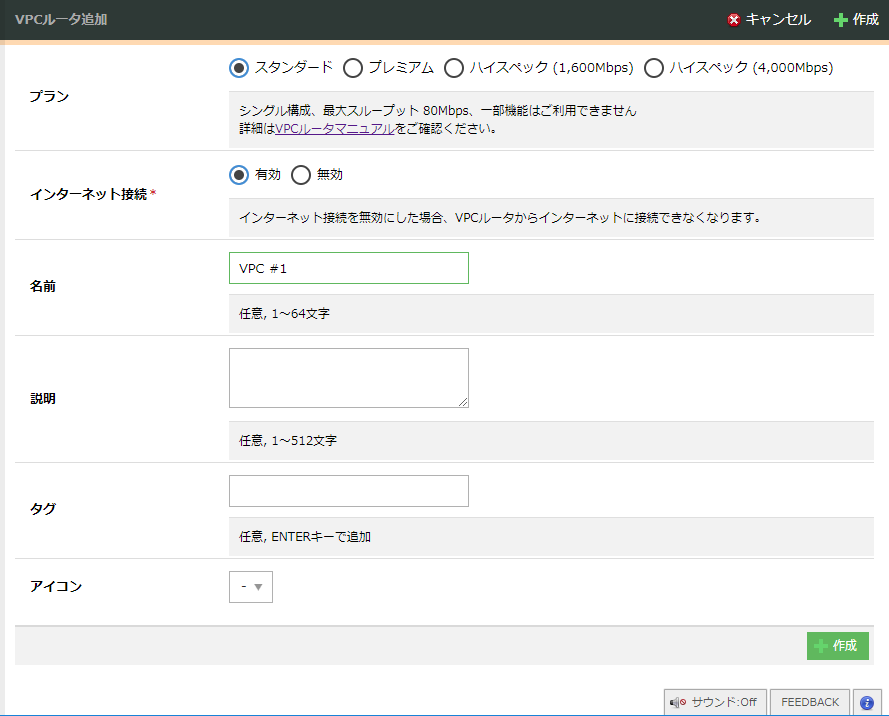889x716 pixels.
Task: Select the プレミアム plan radio button
Action: (352, 68)
